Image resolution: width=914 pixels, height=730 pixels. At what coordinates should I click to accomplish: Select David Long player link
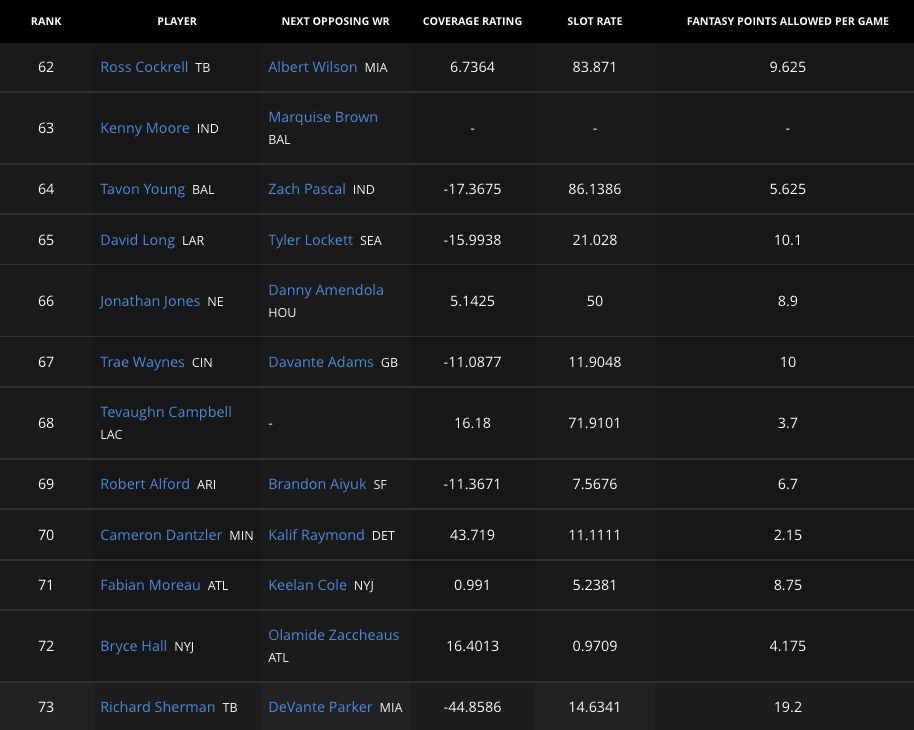tap(137, 240)
